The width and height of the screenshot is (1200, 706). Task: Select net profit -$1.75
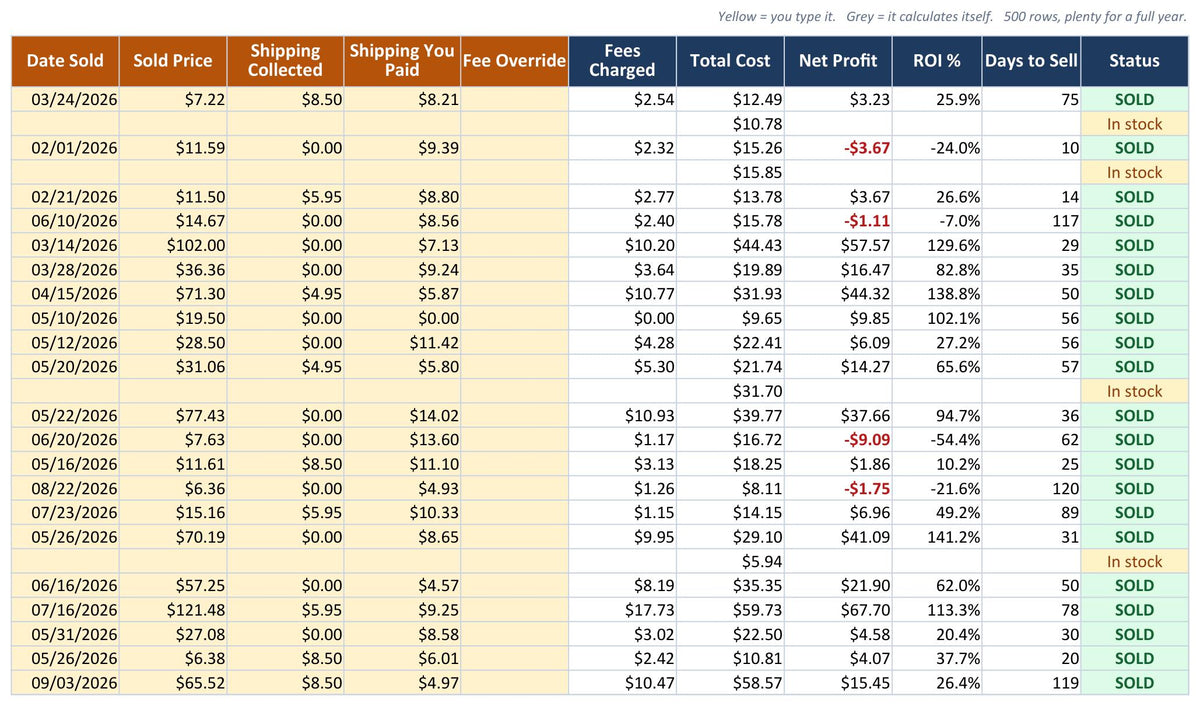click(838, 488)
